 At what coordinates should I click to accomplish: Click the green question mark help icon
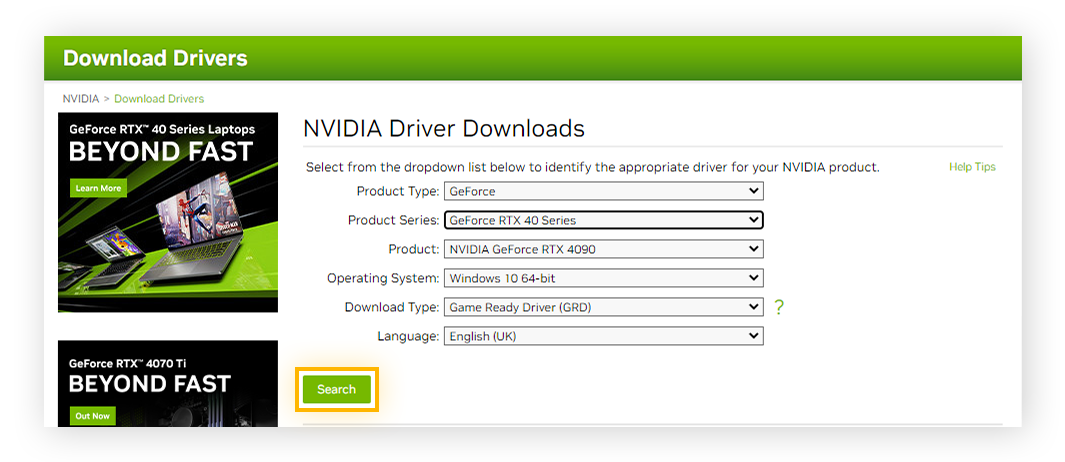pyautogui.click(x=779, y=308)
